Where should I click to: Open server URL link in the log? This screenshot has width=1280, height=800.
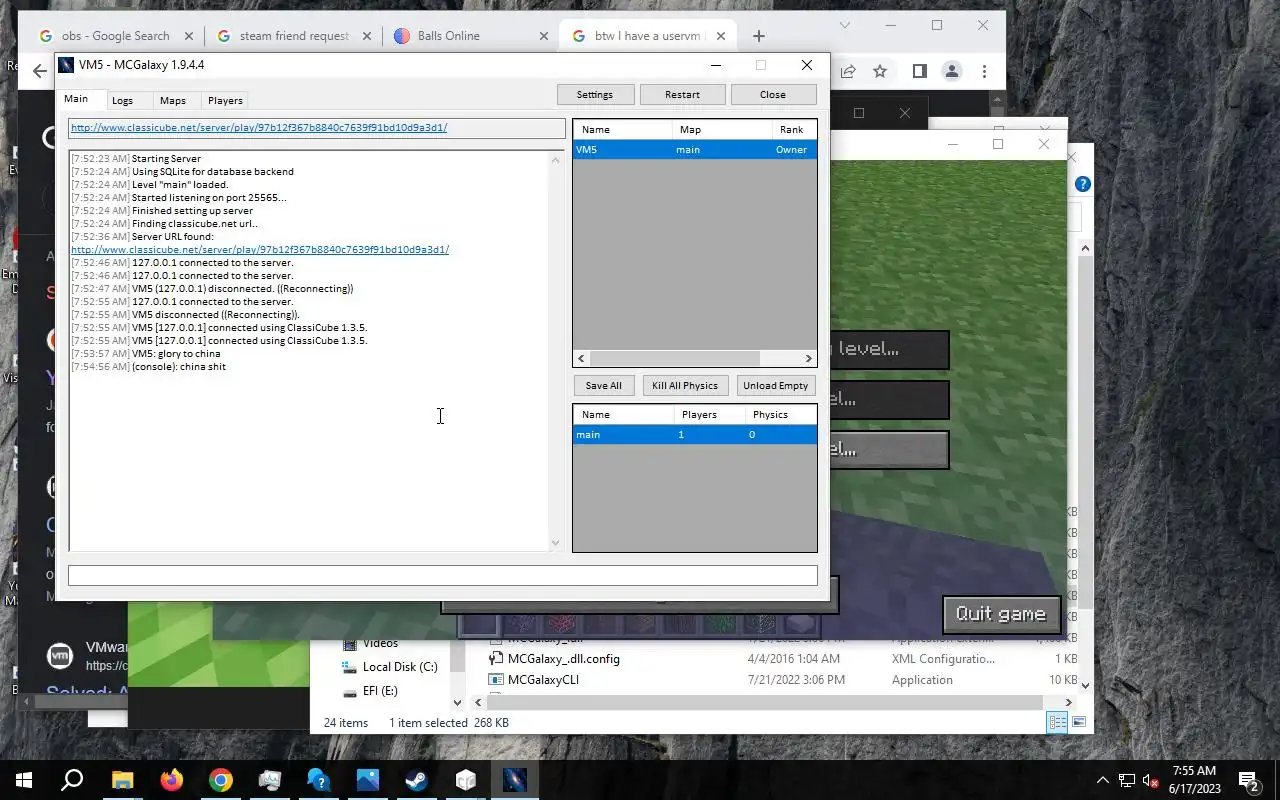click(x=260, y=249)
